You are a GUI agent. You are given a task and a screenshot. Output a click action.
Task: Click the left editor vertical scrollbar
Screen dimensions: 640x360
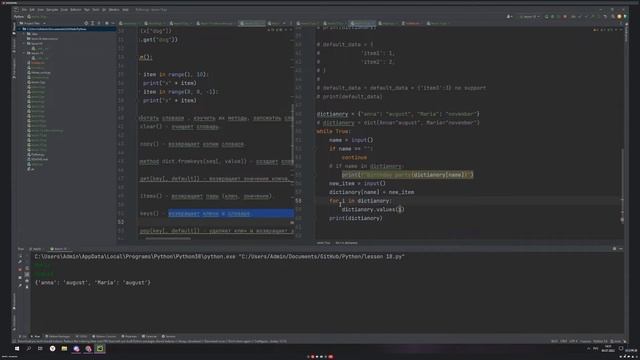tap(293, 133)
